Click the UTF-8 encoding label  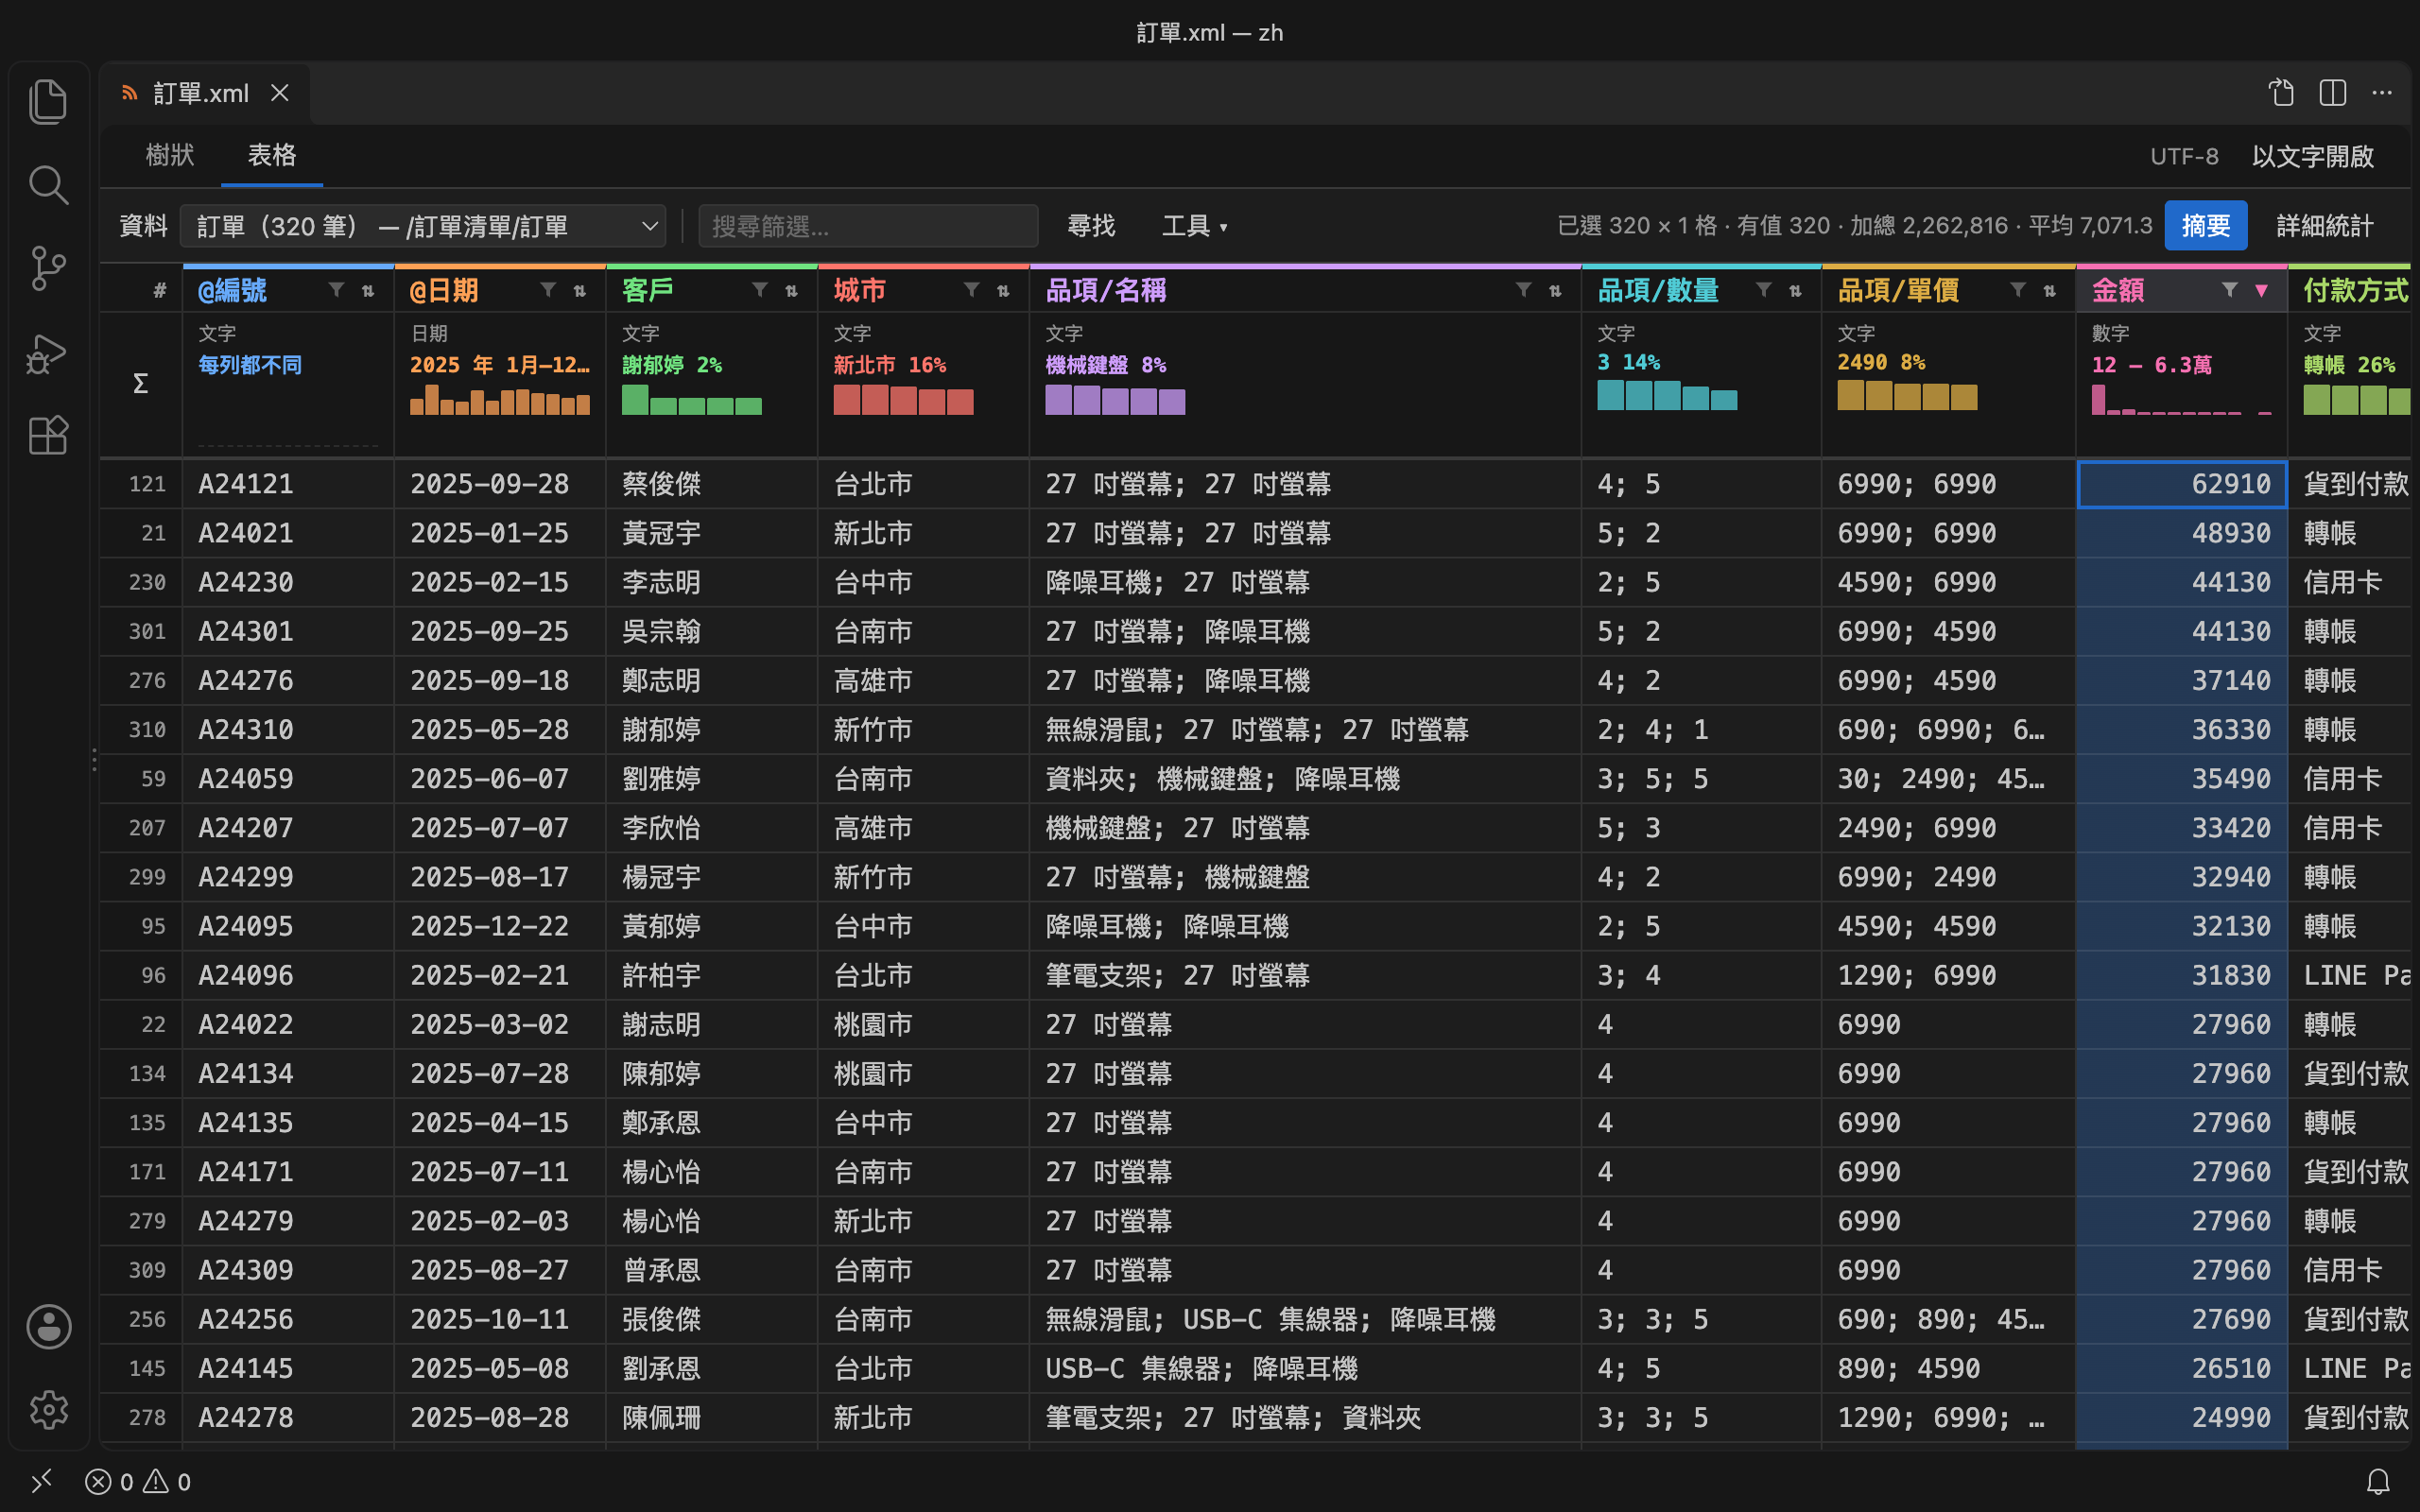2184,156
